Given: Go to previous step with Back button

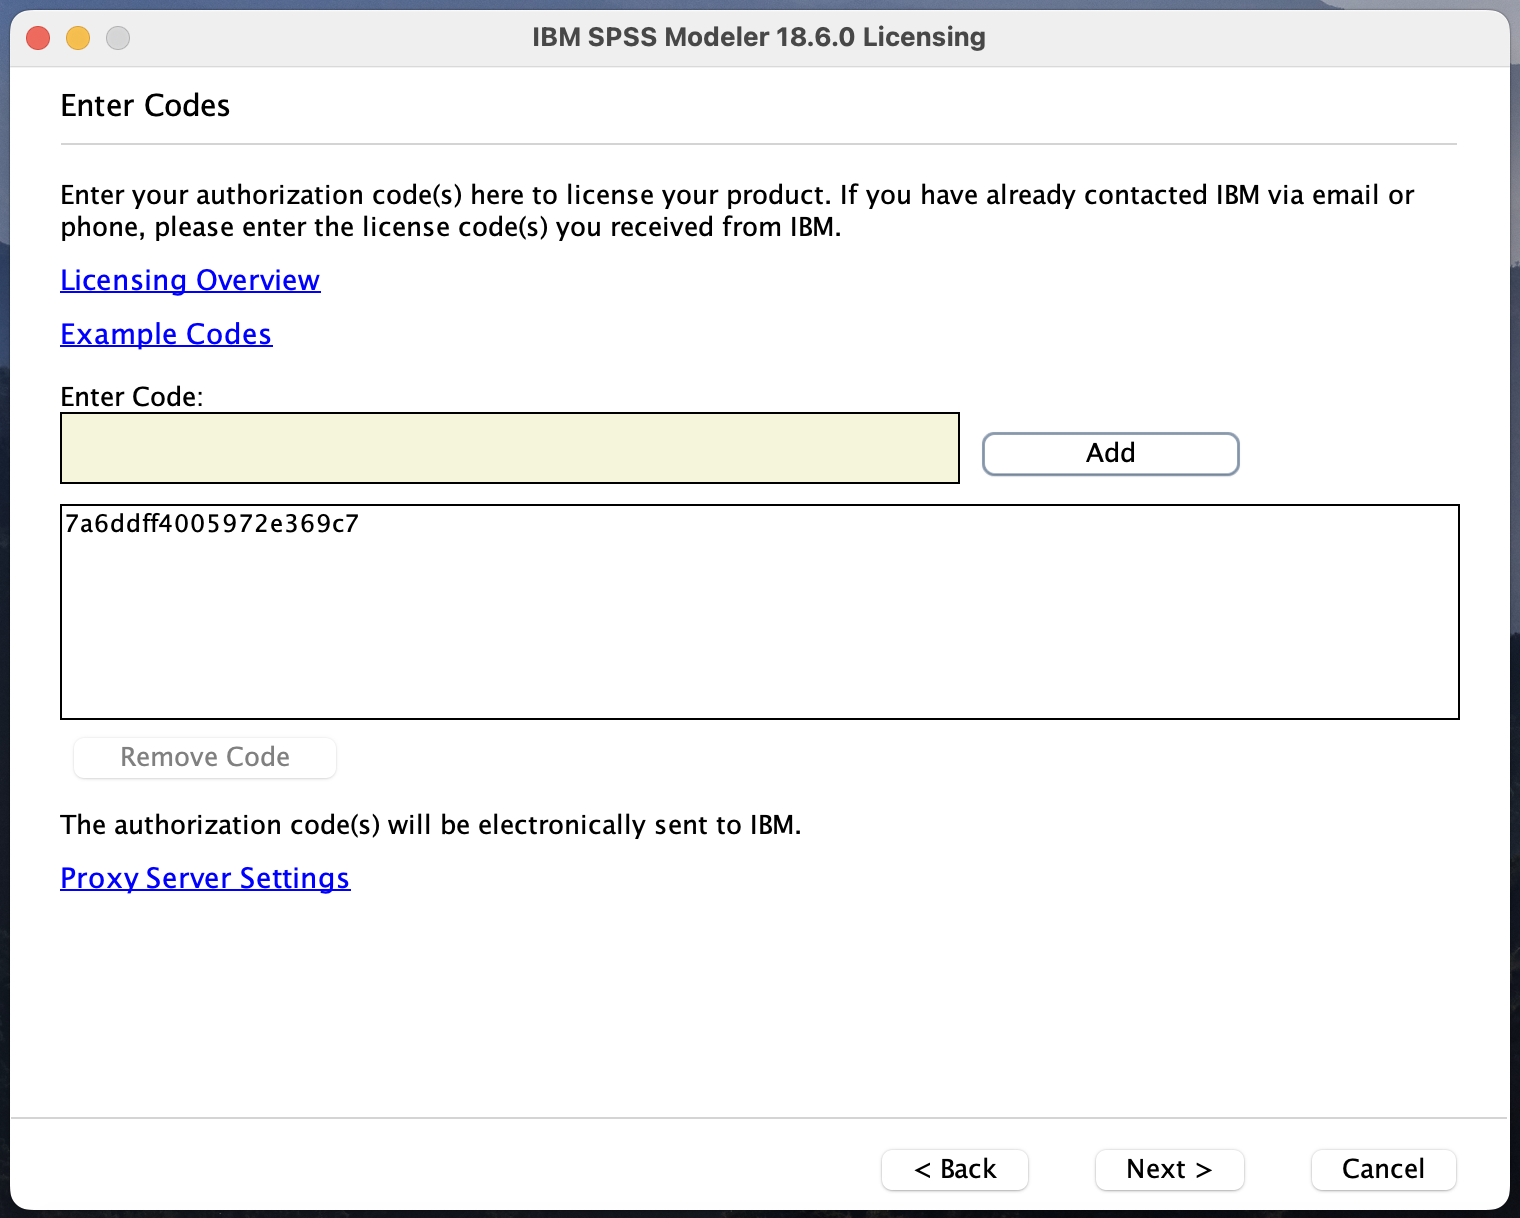Looking at the screenshot, I should pos(955,1169).
